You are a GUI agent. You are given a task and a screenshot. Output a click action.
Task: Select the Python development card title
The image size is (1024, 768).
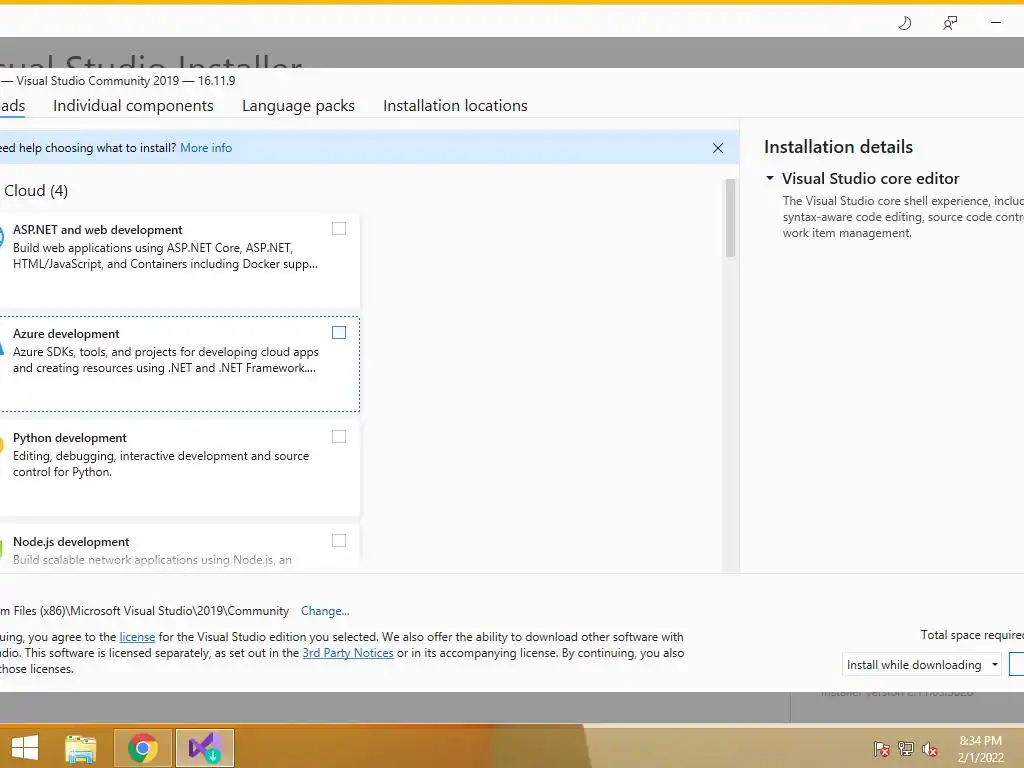[x=70, y=438]
